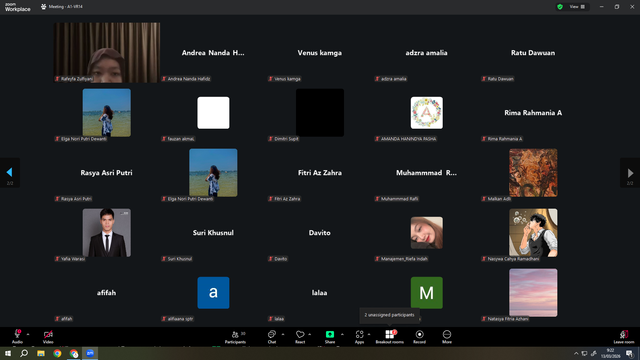Start recording with Record button

[419, 337]
